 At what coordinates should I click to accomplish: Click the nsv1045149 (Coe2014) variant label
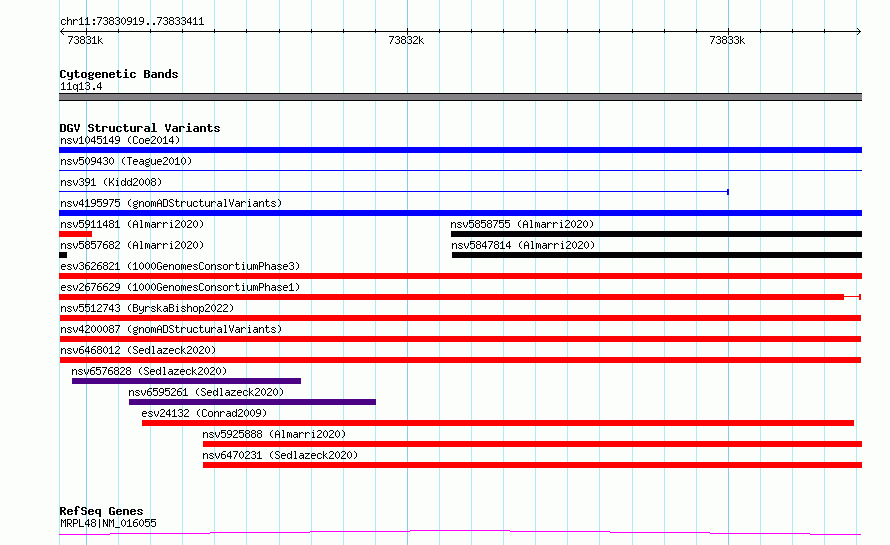tap(120, 140)
